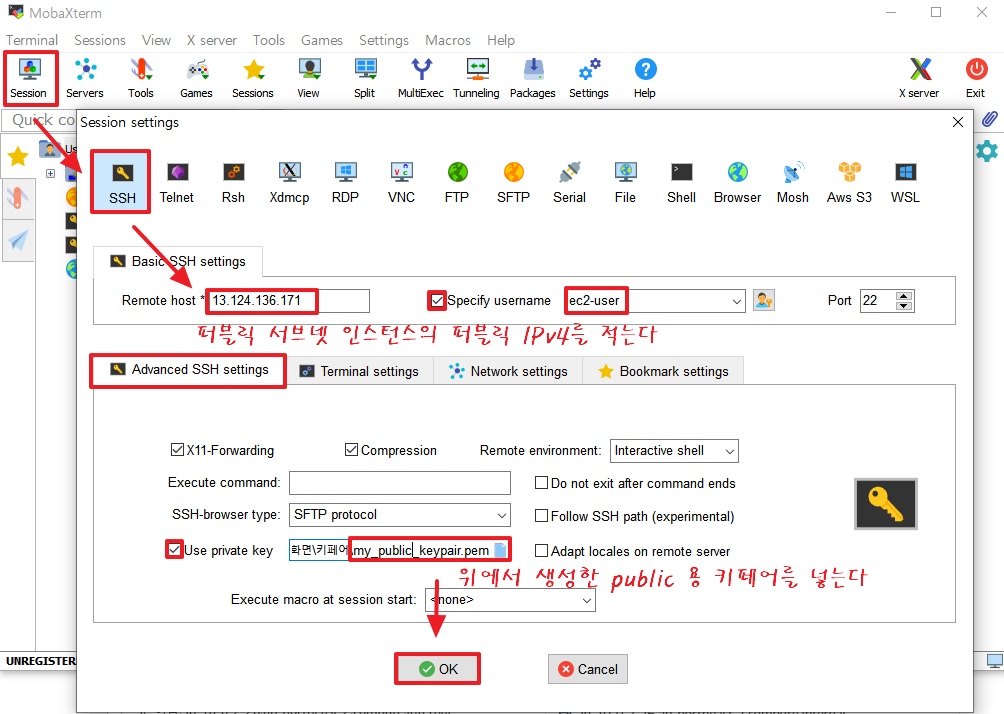Open the Tools toolbar icon

(141, 79)
